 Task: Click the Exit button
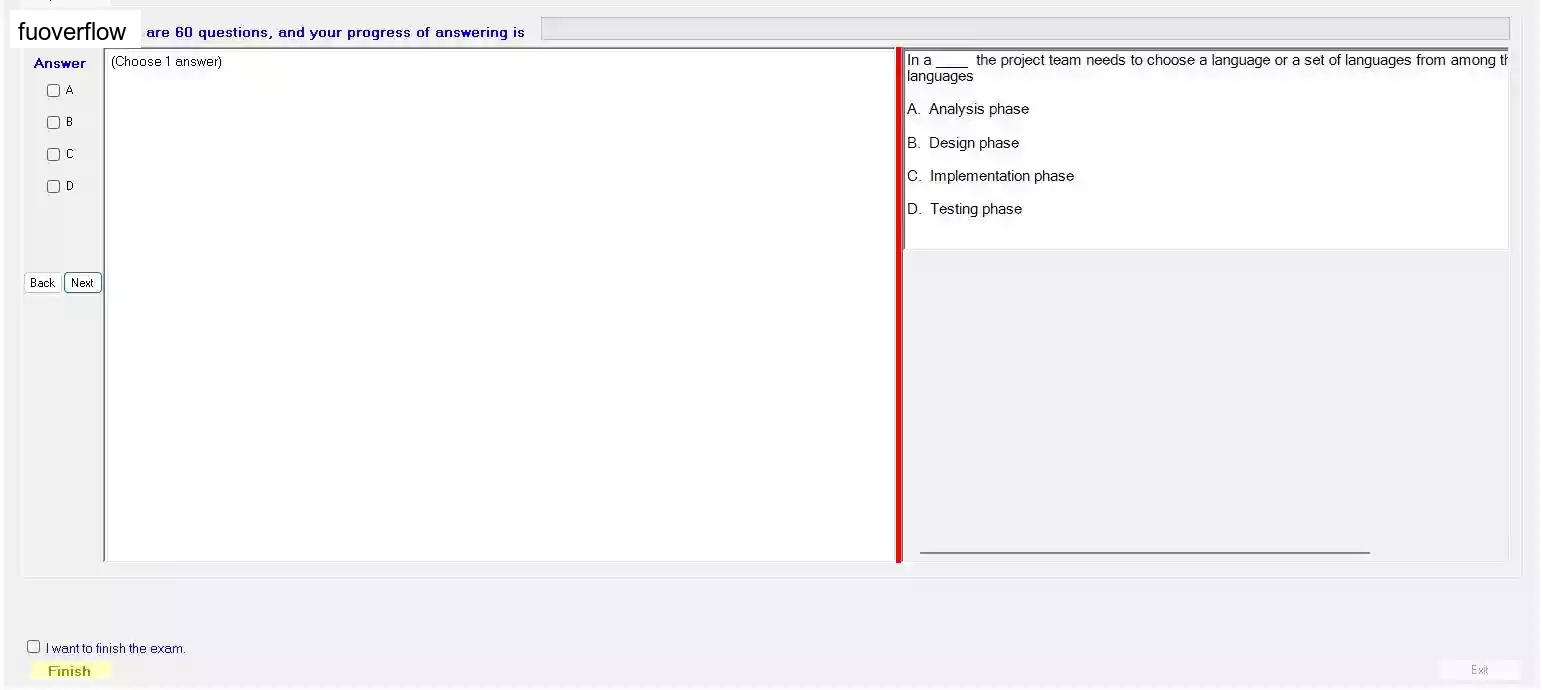(1480, 670)
